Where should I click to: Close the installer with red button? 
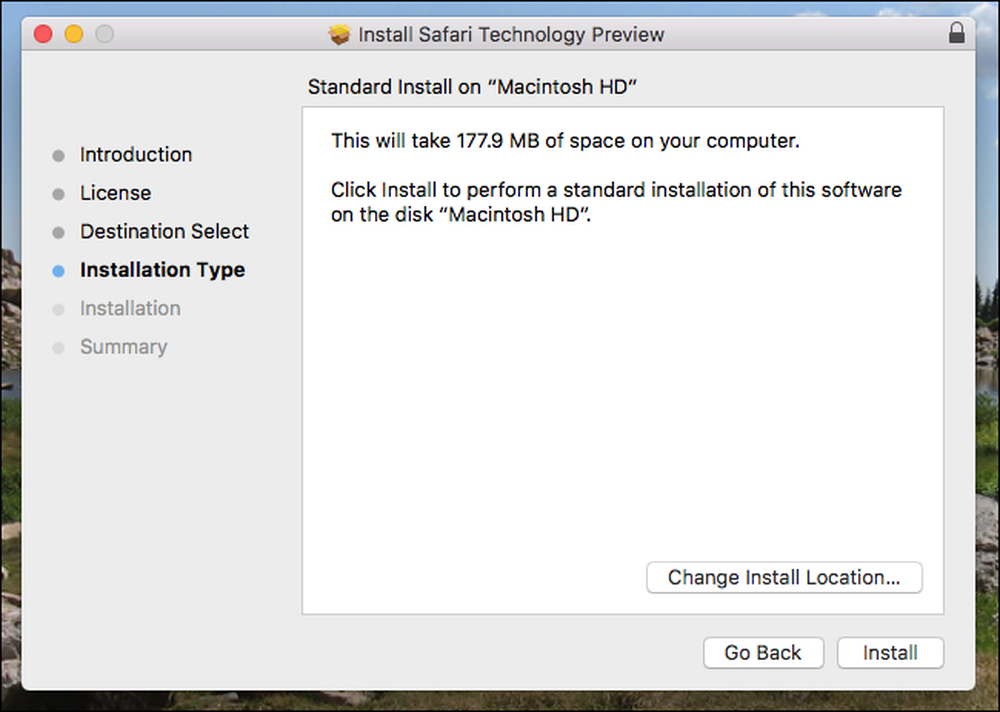point(43,34)
